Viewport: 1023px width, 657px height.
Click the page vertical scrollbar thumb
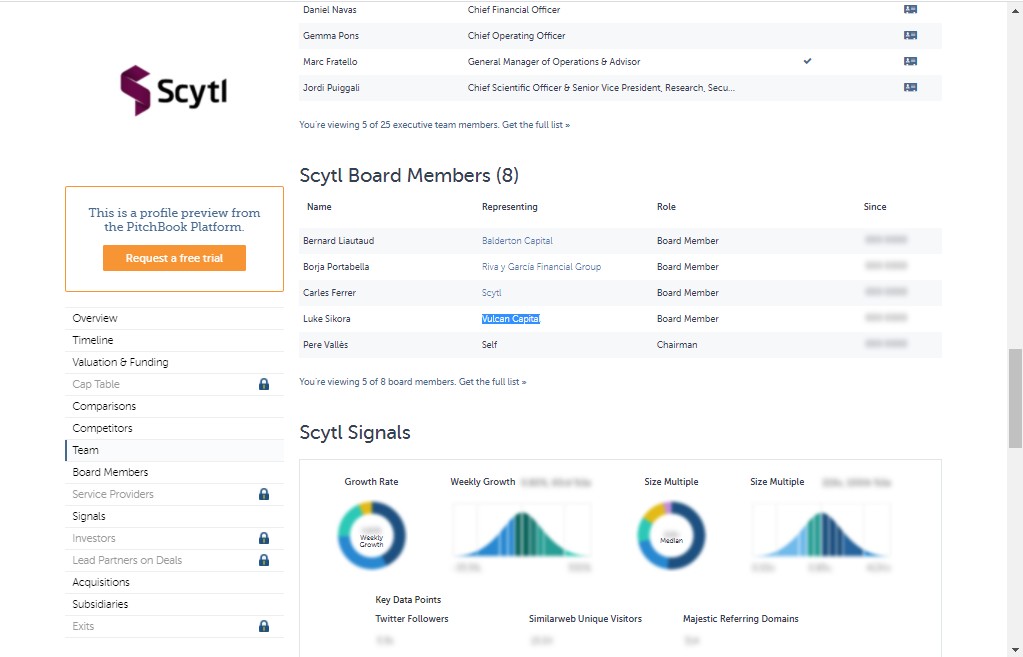pyautogui.click(x=1015, y=399)
